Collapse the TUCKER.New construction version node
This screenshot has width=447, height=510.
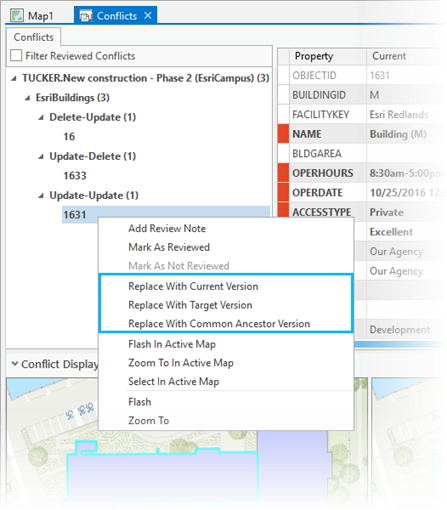point(14,79)
